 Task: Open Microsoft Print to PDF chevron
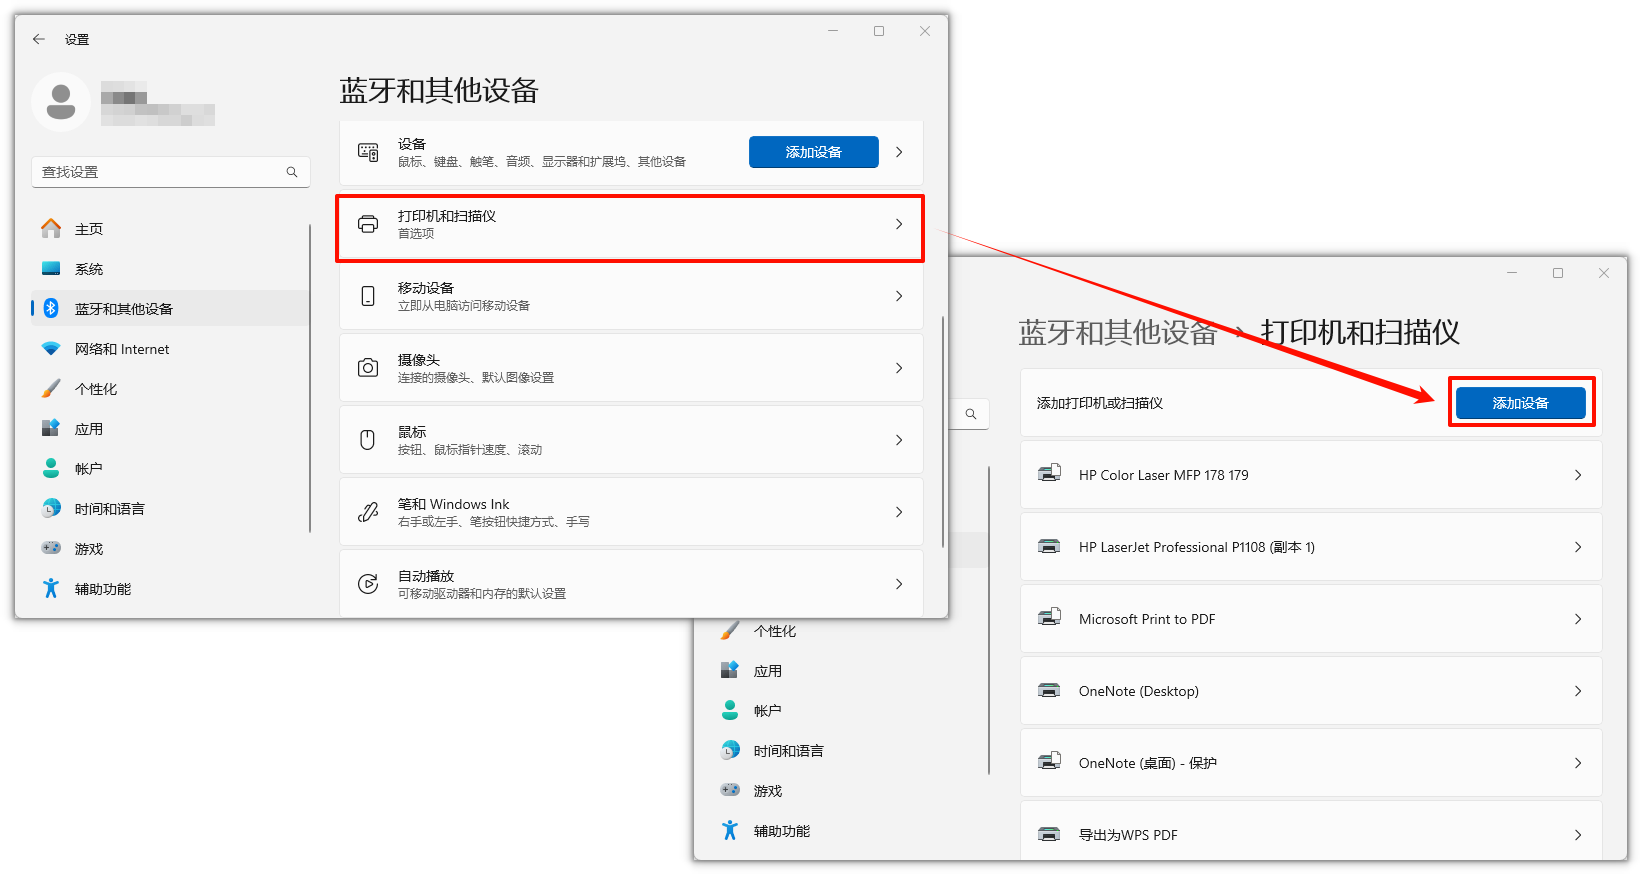point(1578,619)
